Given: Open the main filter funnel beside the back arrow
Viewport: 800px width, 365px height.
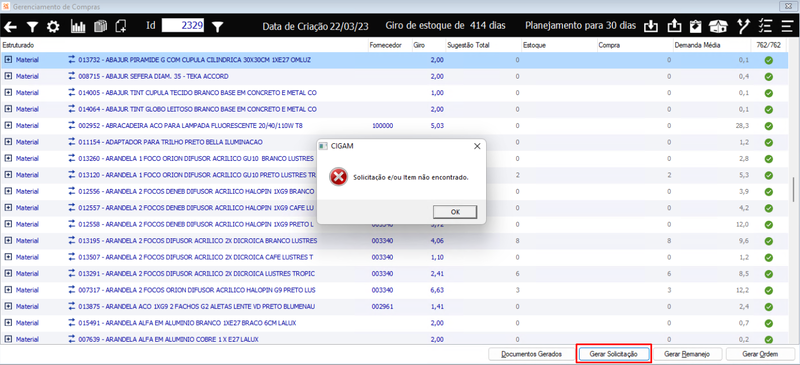Looking at the screenshot, I should pos(32,27).
